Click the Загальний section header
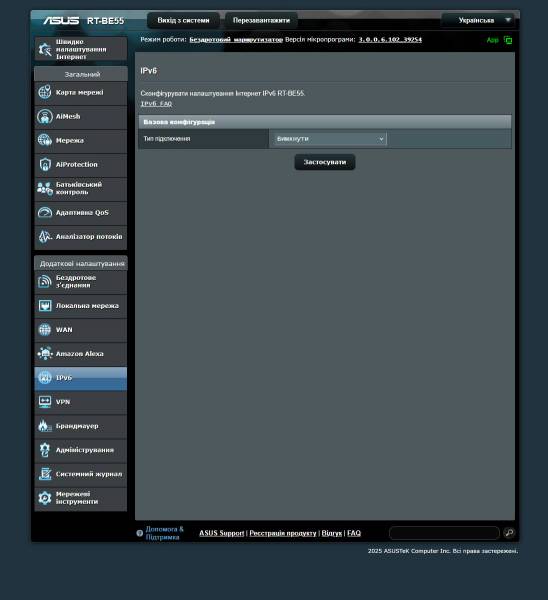This screenshot has width=548, height=600. point(81,74)
